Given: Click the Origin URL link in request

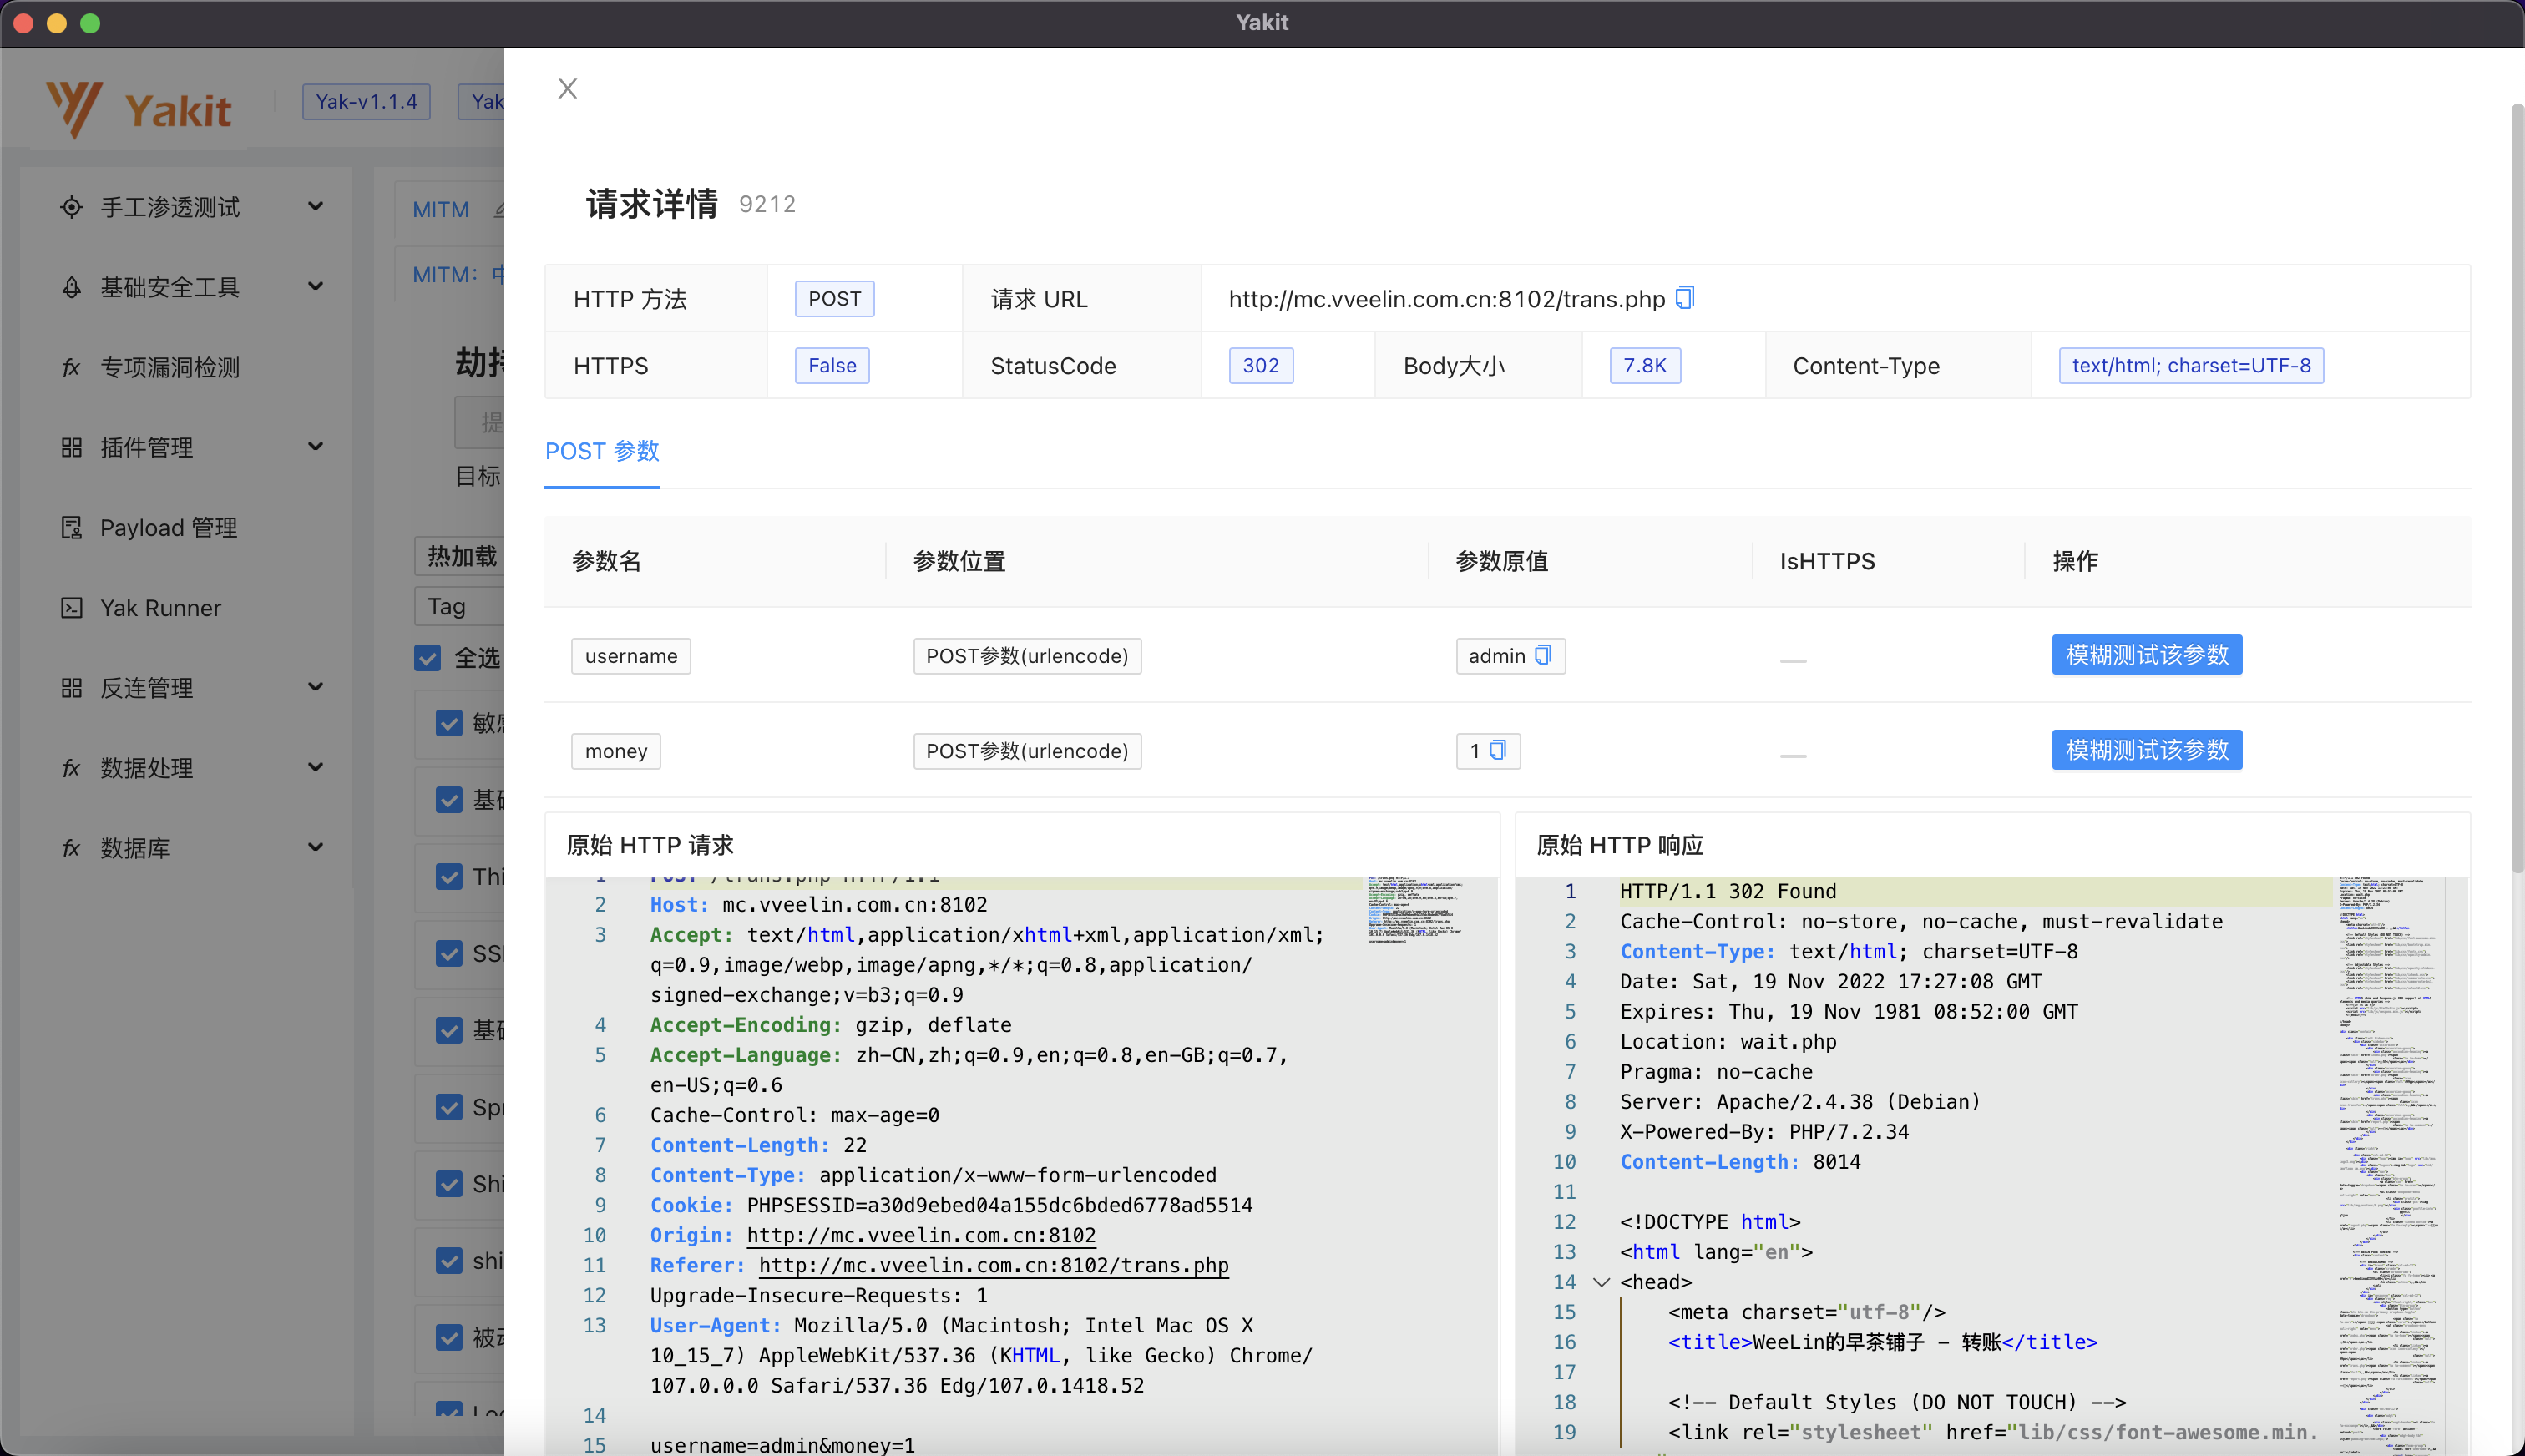Looking at the screenshot, I should [x=921, y=1235].
